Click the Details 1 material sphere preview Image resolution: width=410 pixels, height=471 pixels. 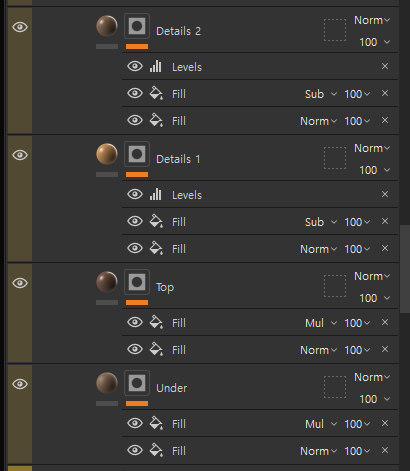(x=107, y=154)
